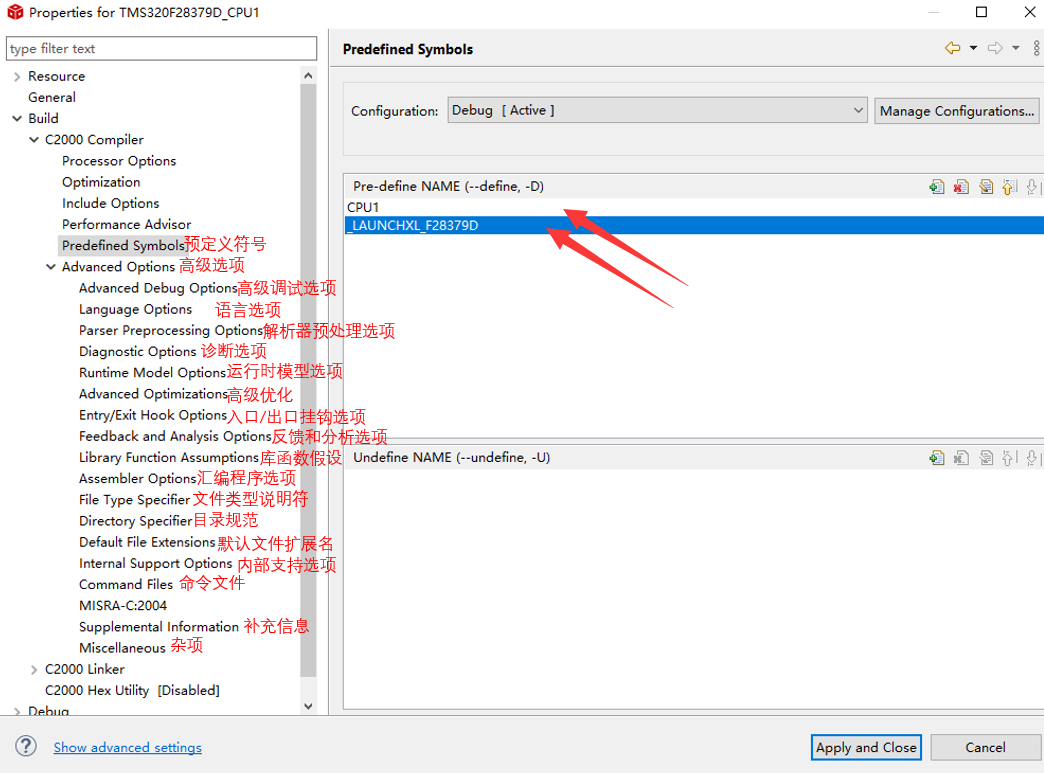The width and height of the screenshot is (1044, 773).
Task: Open Library Function Assumptions
Action: click(x=168, y=458)
